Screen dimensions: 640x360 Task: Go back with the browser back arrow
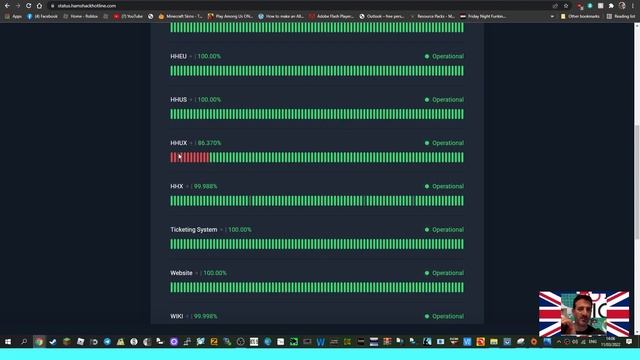point(7,6)
